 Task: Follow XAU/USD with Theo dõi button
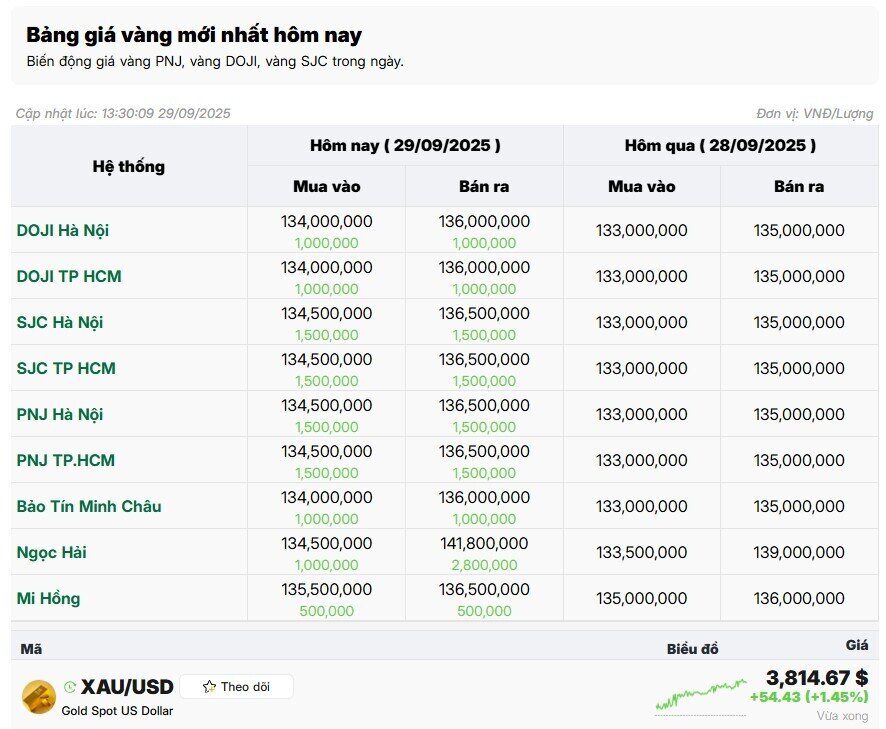click(x=236, y=687)
